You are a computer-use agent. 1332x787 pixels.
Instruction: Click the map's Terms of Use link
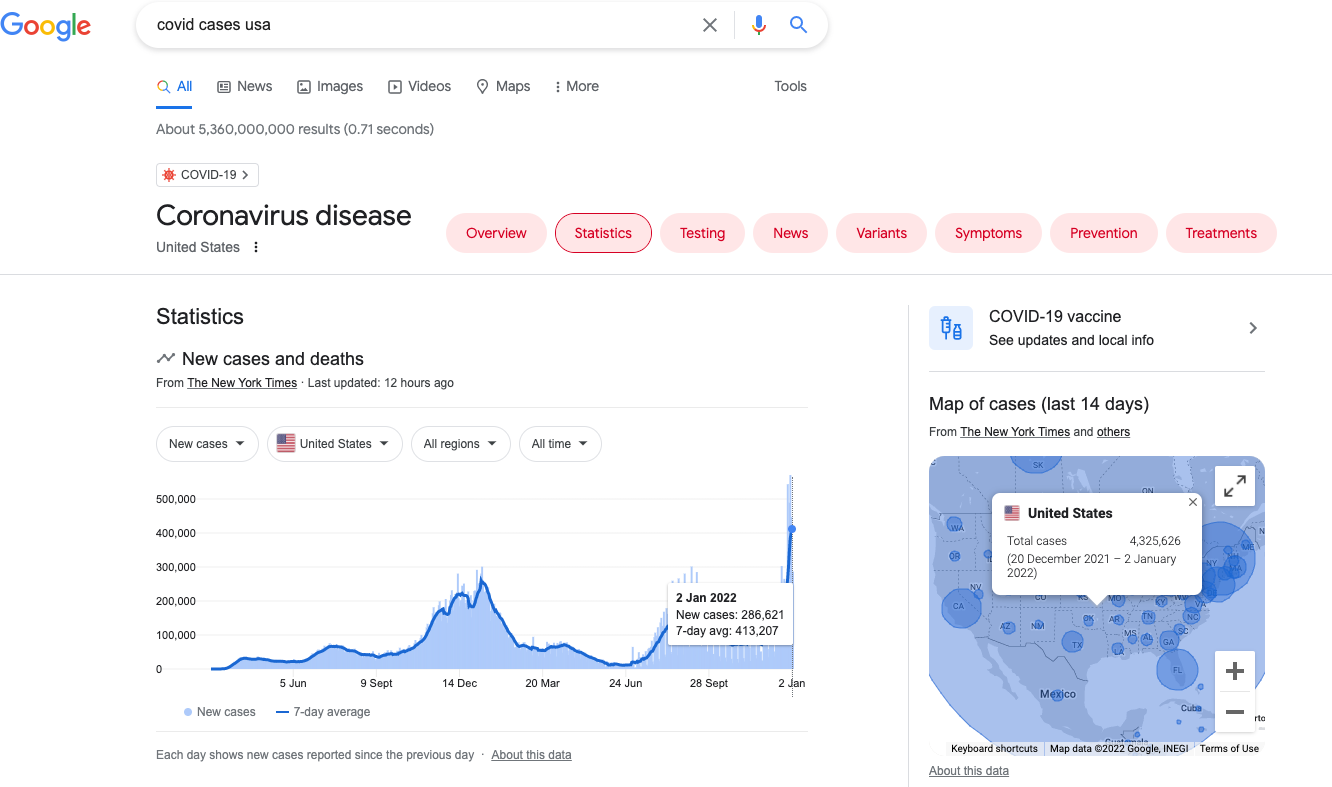coord(1229,749)
